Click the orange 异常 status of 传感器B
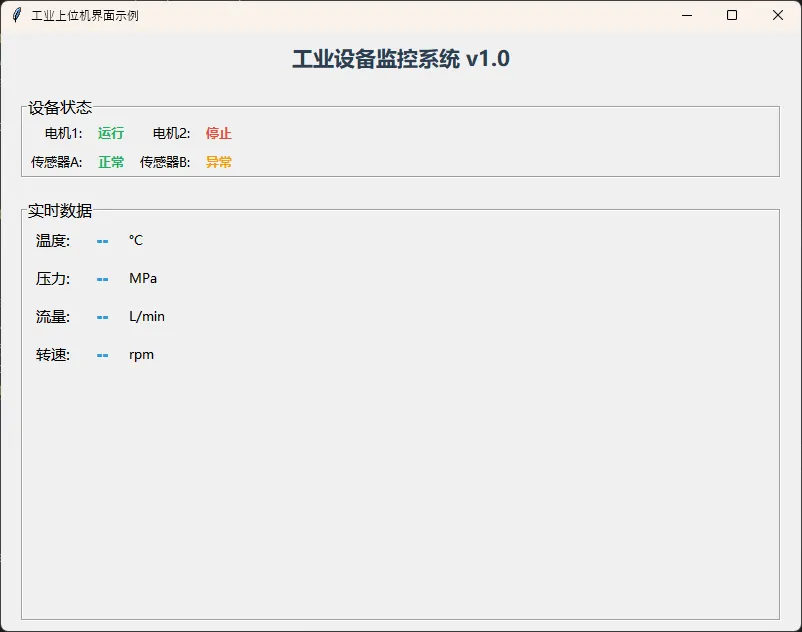802x632 pixels. coord(219,162)
